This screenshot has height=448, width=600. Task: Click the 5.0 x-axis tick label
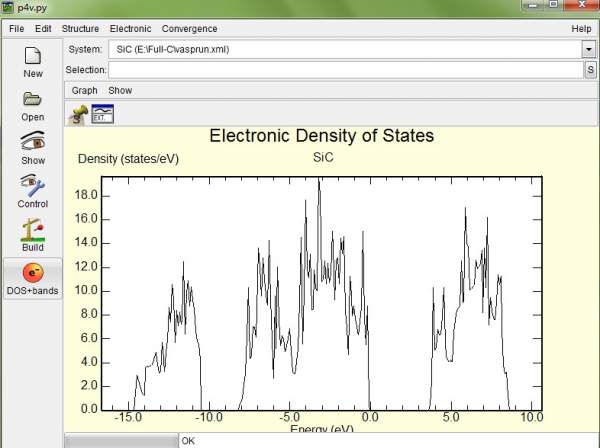click(x=451, y=417)
